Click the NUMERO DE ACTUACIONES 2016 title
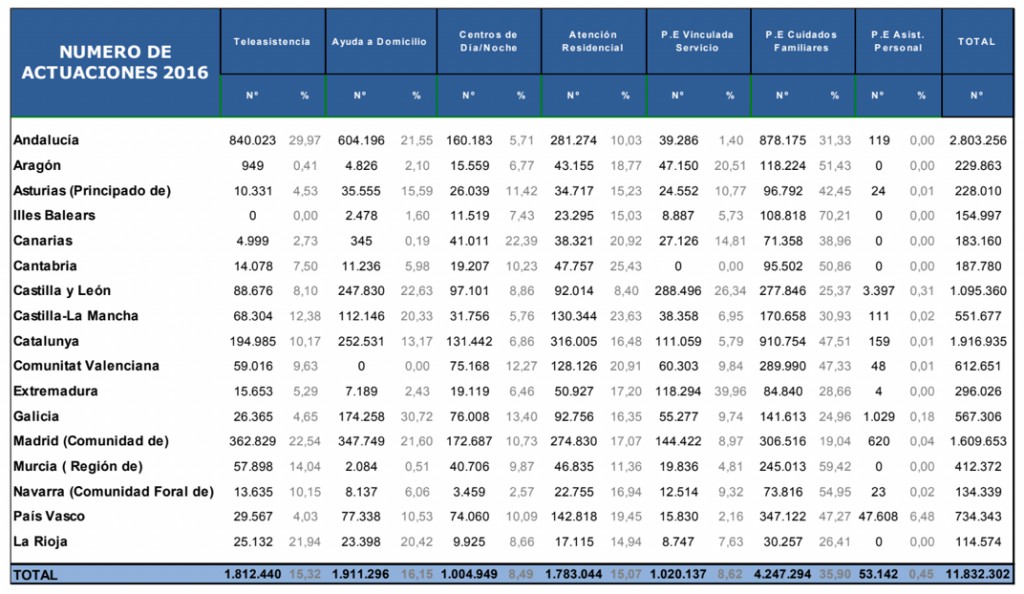Image resolution: width=1024 pixels, height=594 pixels. 115,62
